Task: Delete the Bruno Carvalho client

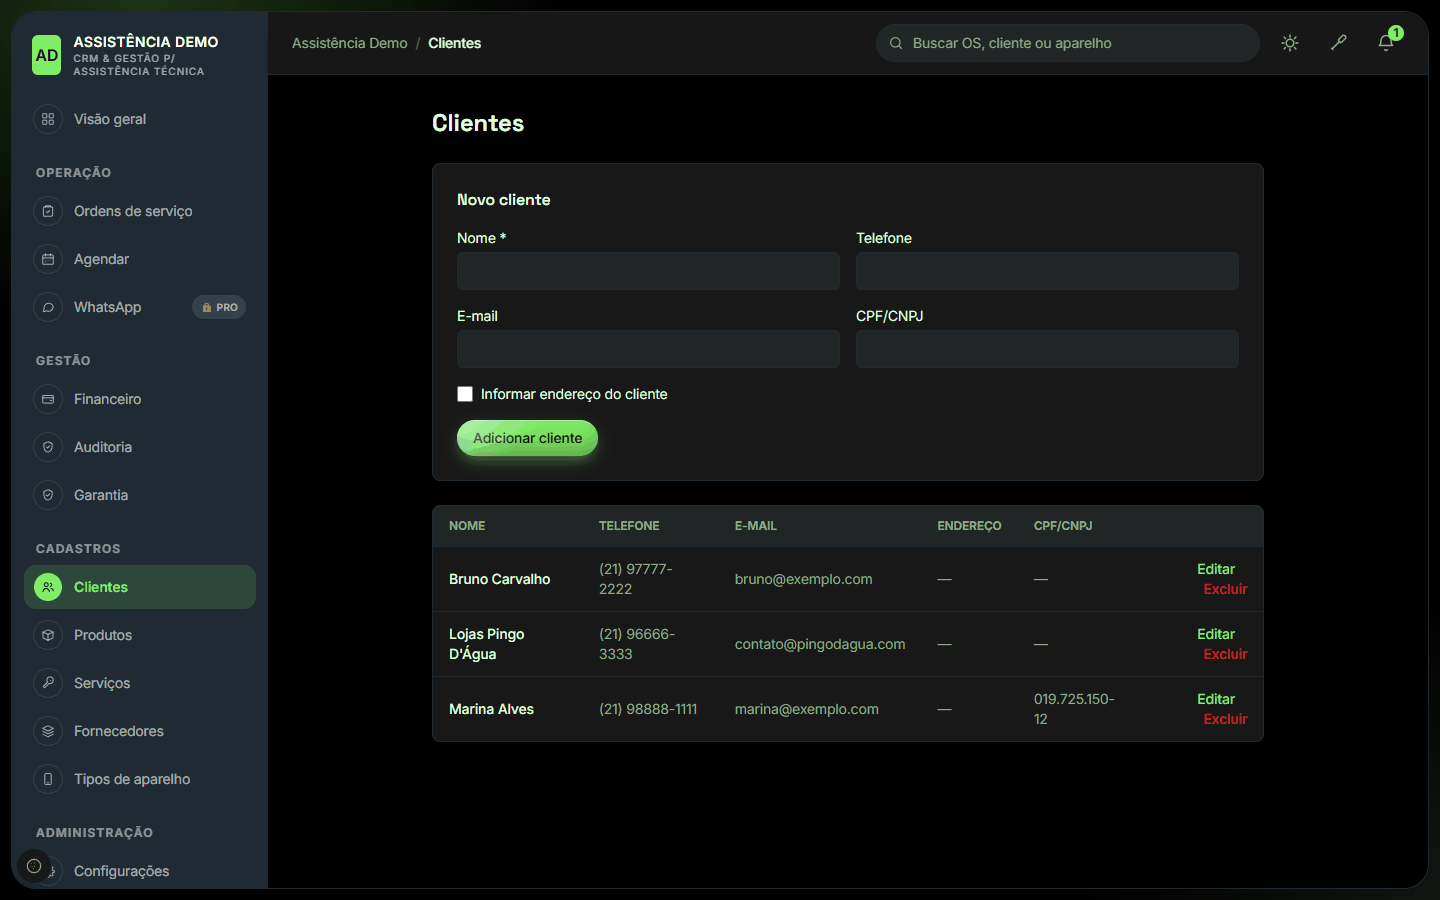Action: [x=1225, y=589]
